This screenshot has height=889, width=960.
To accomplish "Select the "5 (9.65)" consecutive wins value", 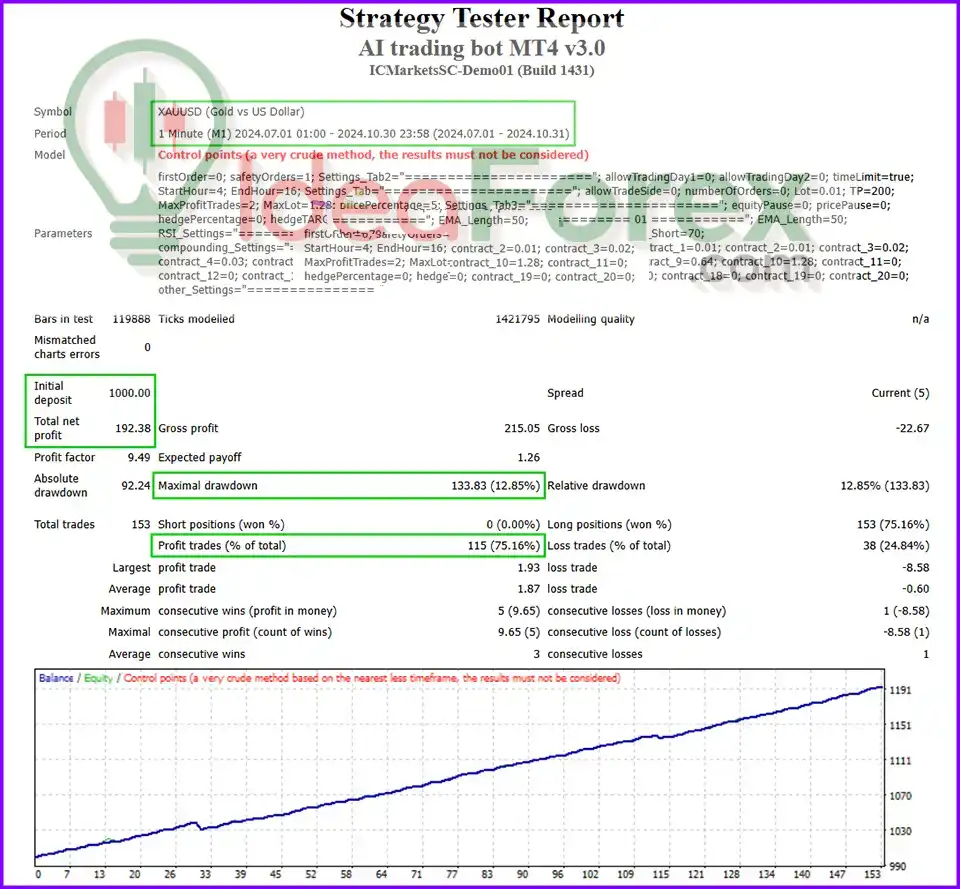I will point(519,611).
